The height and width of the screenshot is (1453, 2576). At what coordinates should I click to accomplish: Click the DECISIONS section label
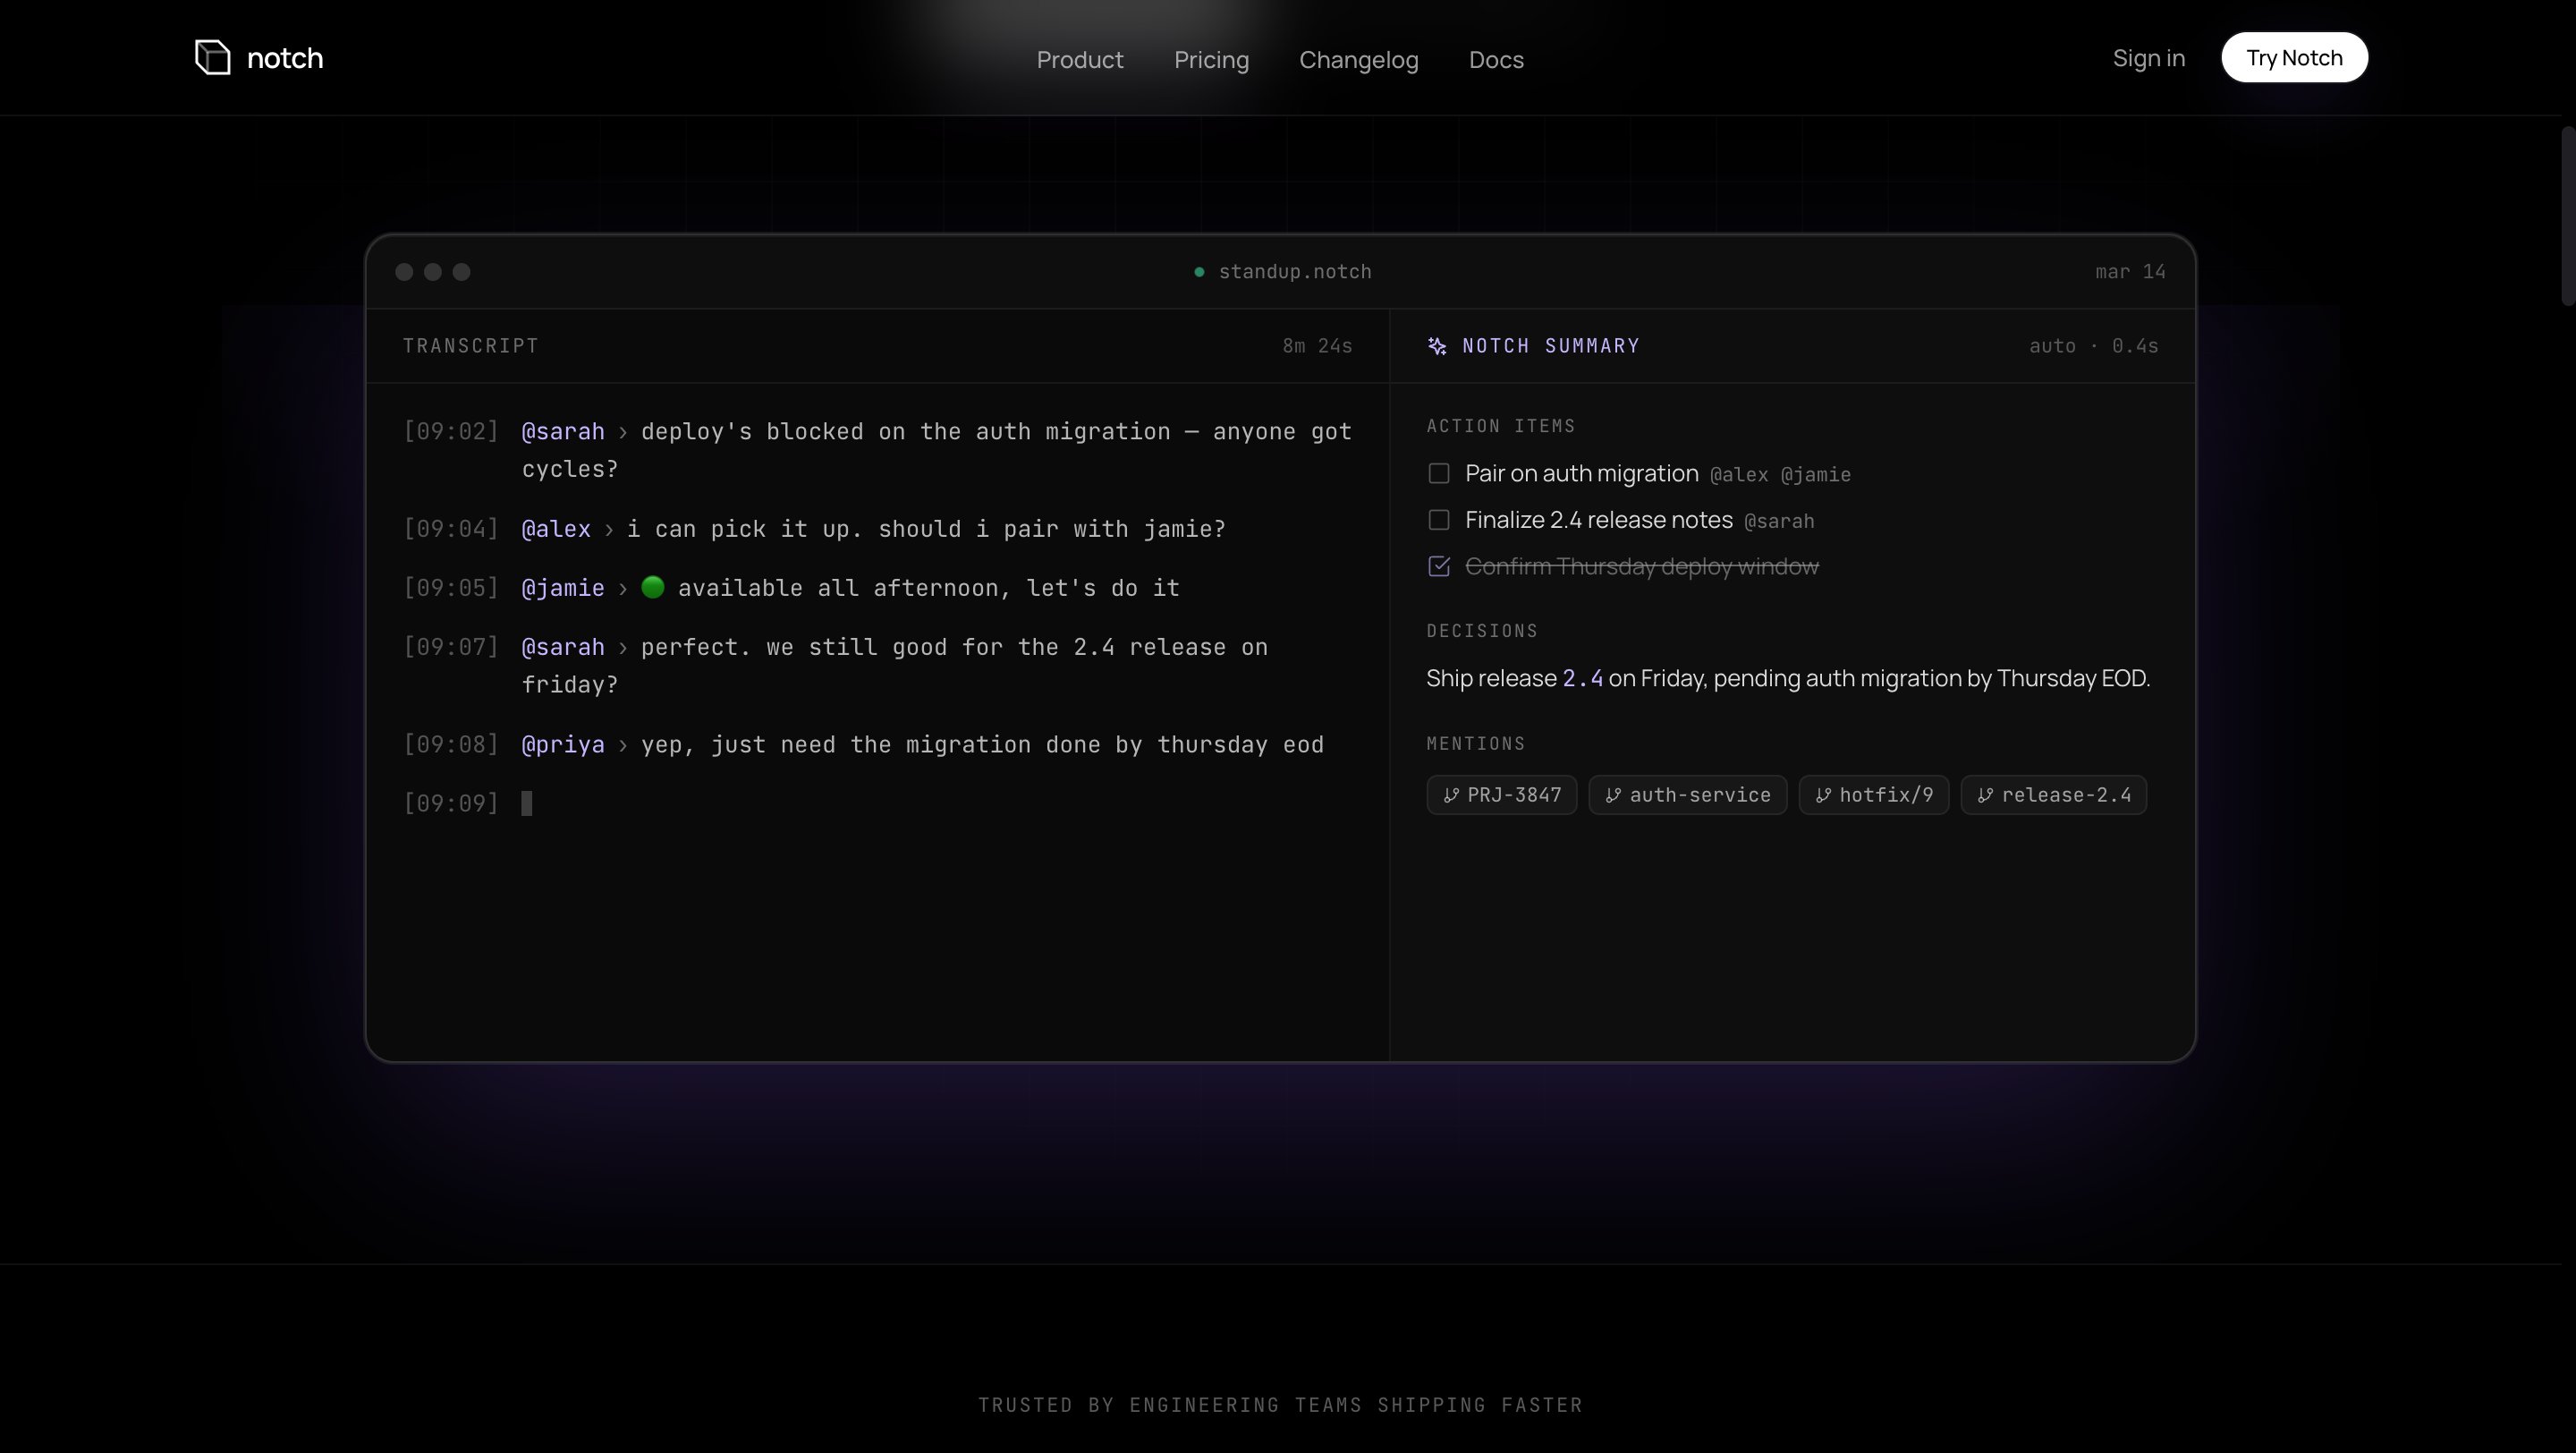(x=1482, y=631)
